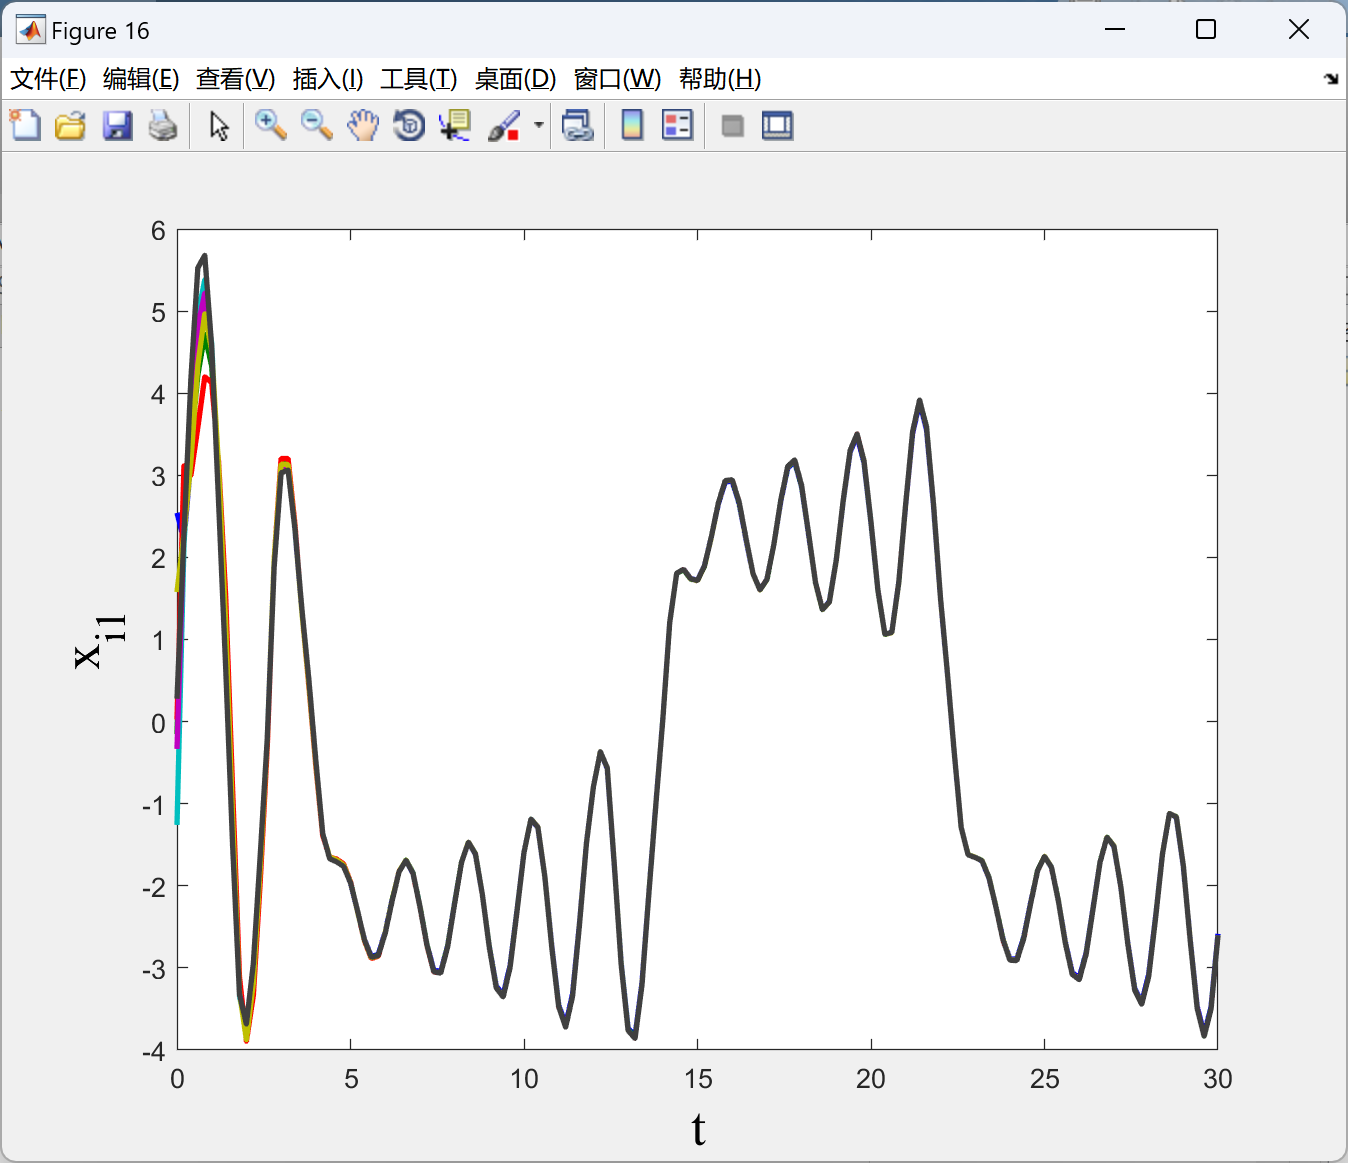The image size is (1348, 1163).
Task: Click the y-axis tick label 6
Action: pyautogui.click(x=158, y=231)
